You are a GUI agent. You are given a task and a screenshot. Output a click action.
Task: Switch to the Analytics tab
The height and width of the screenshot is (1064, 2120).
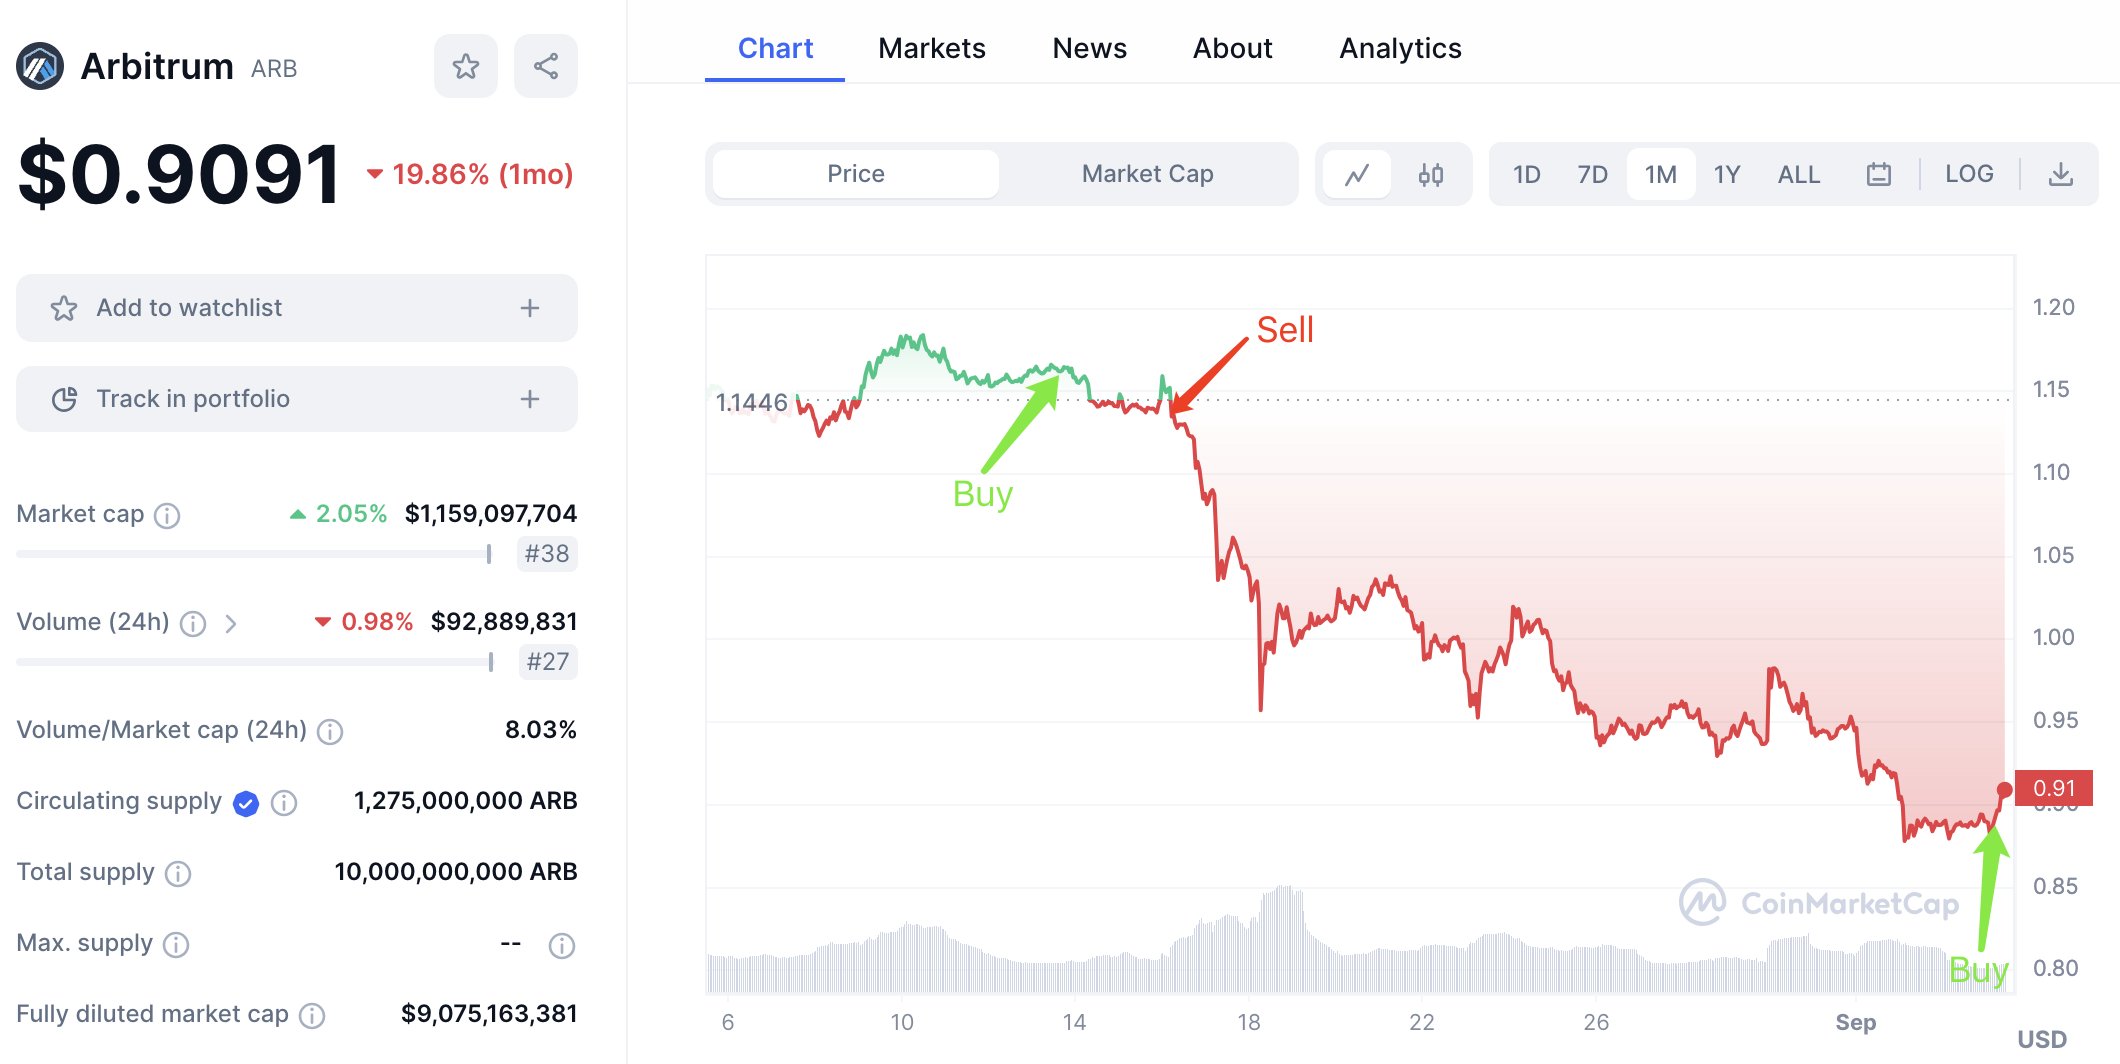[1399, 48]
